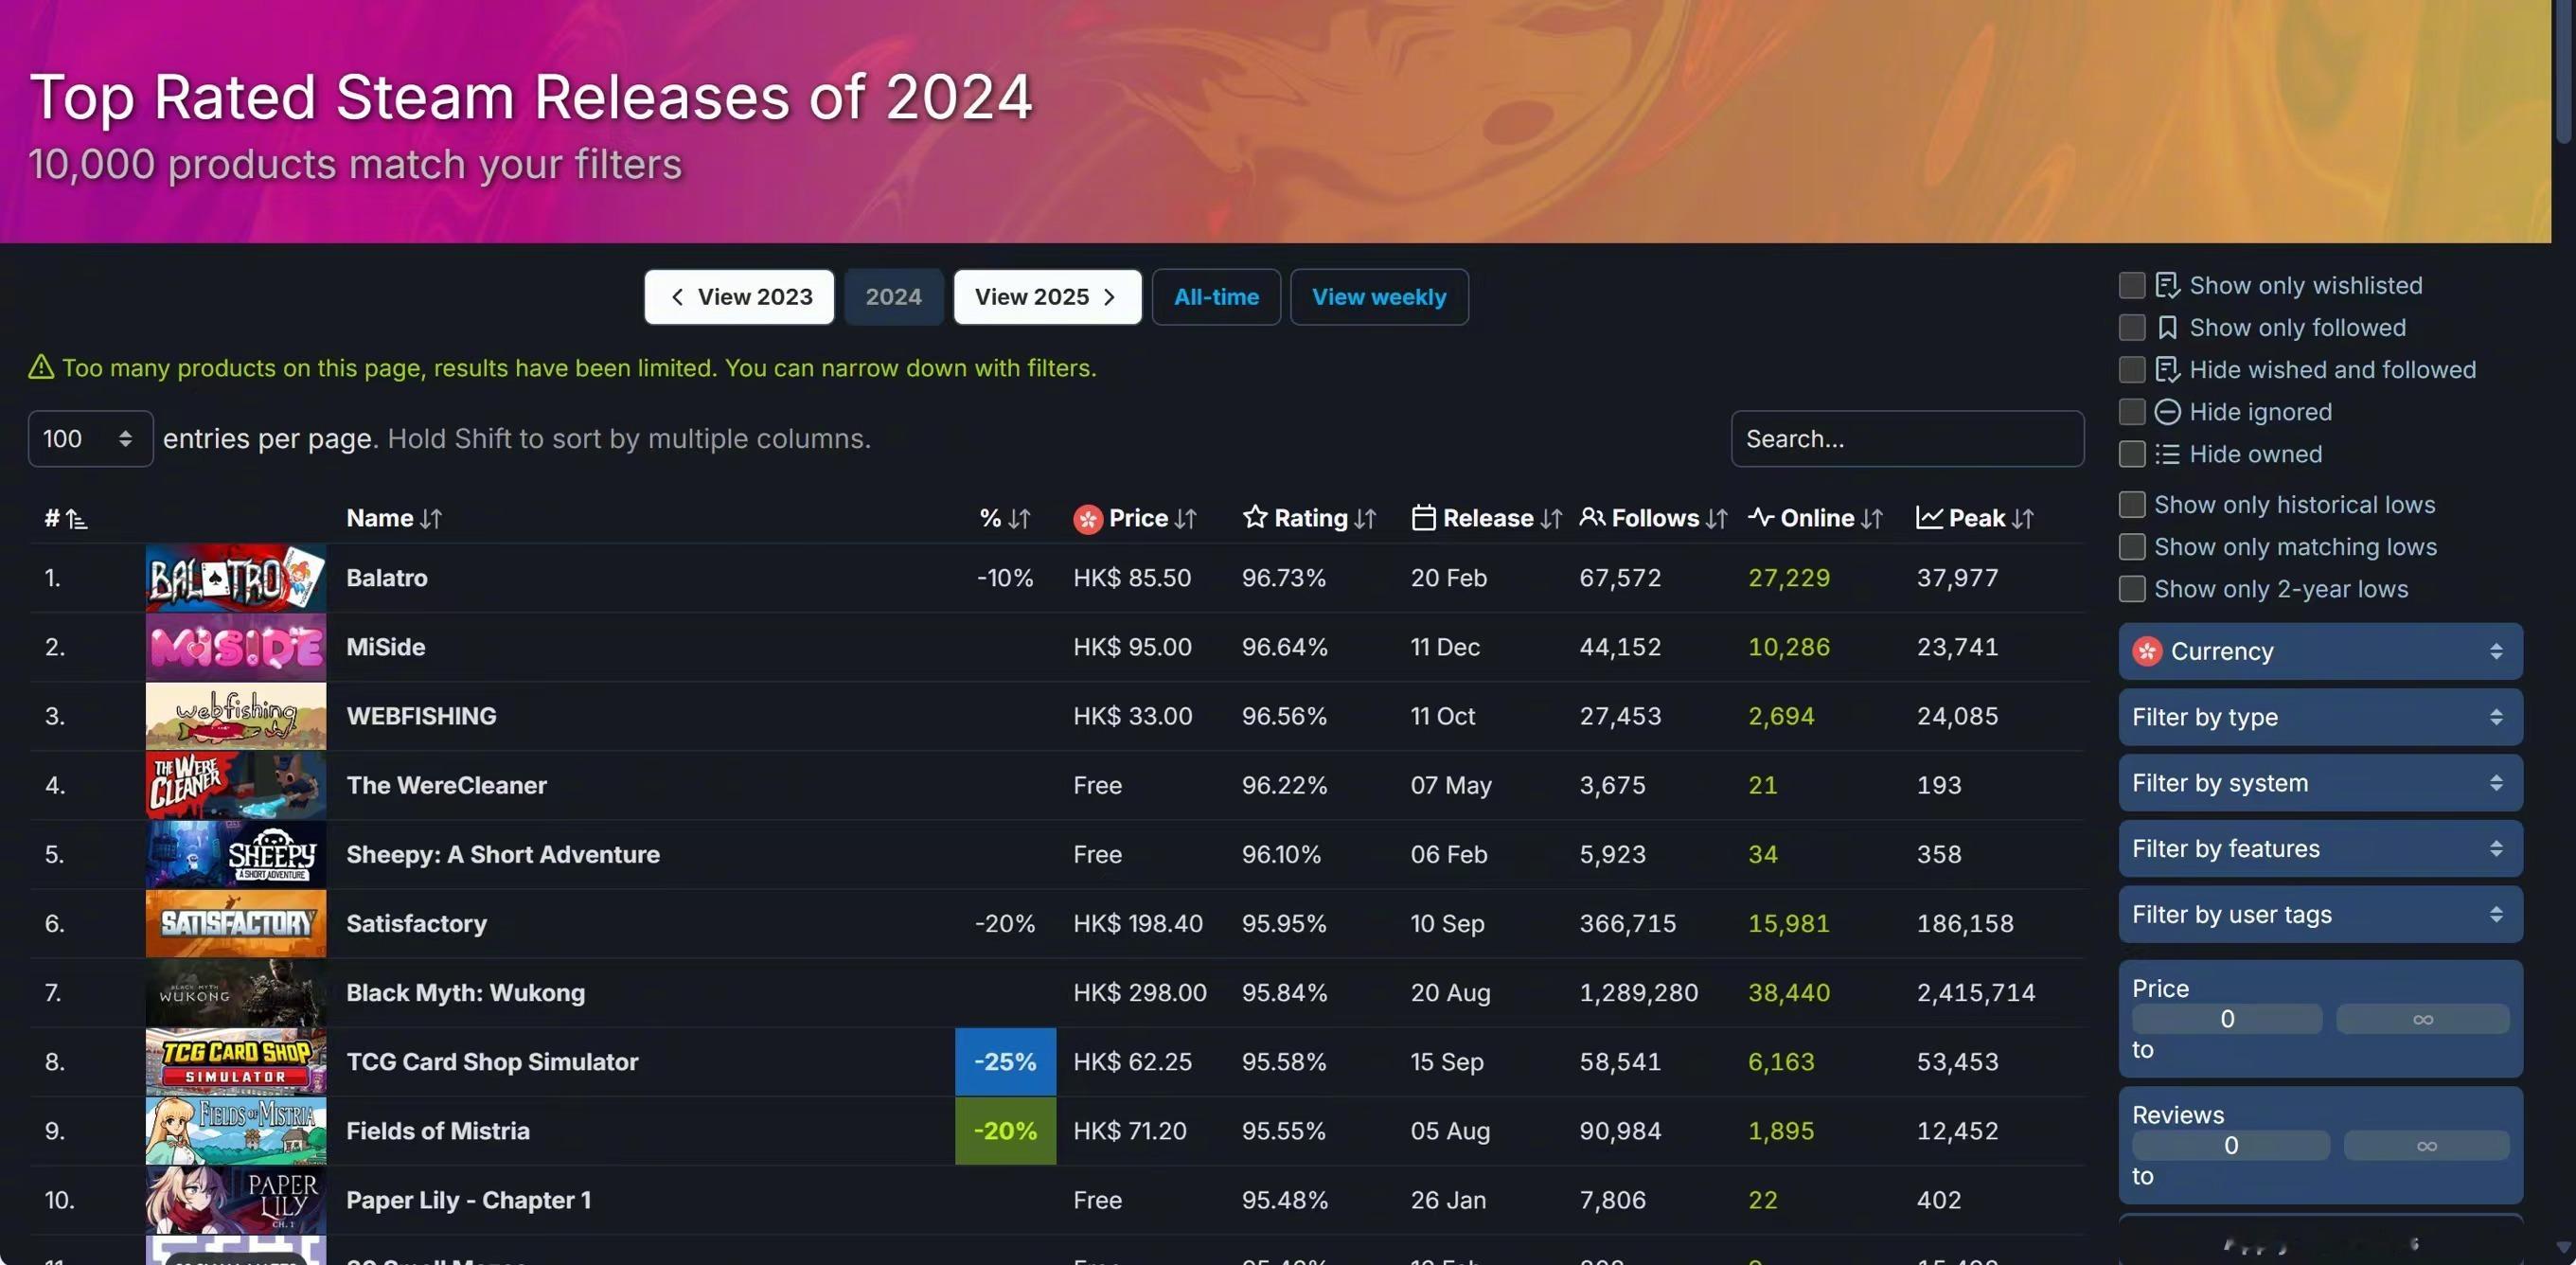Click the -25% discount badge
The image size is (2576, 1265).
coord(1005,1062)
